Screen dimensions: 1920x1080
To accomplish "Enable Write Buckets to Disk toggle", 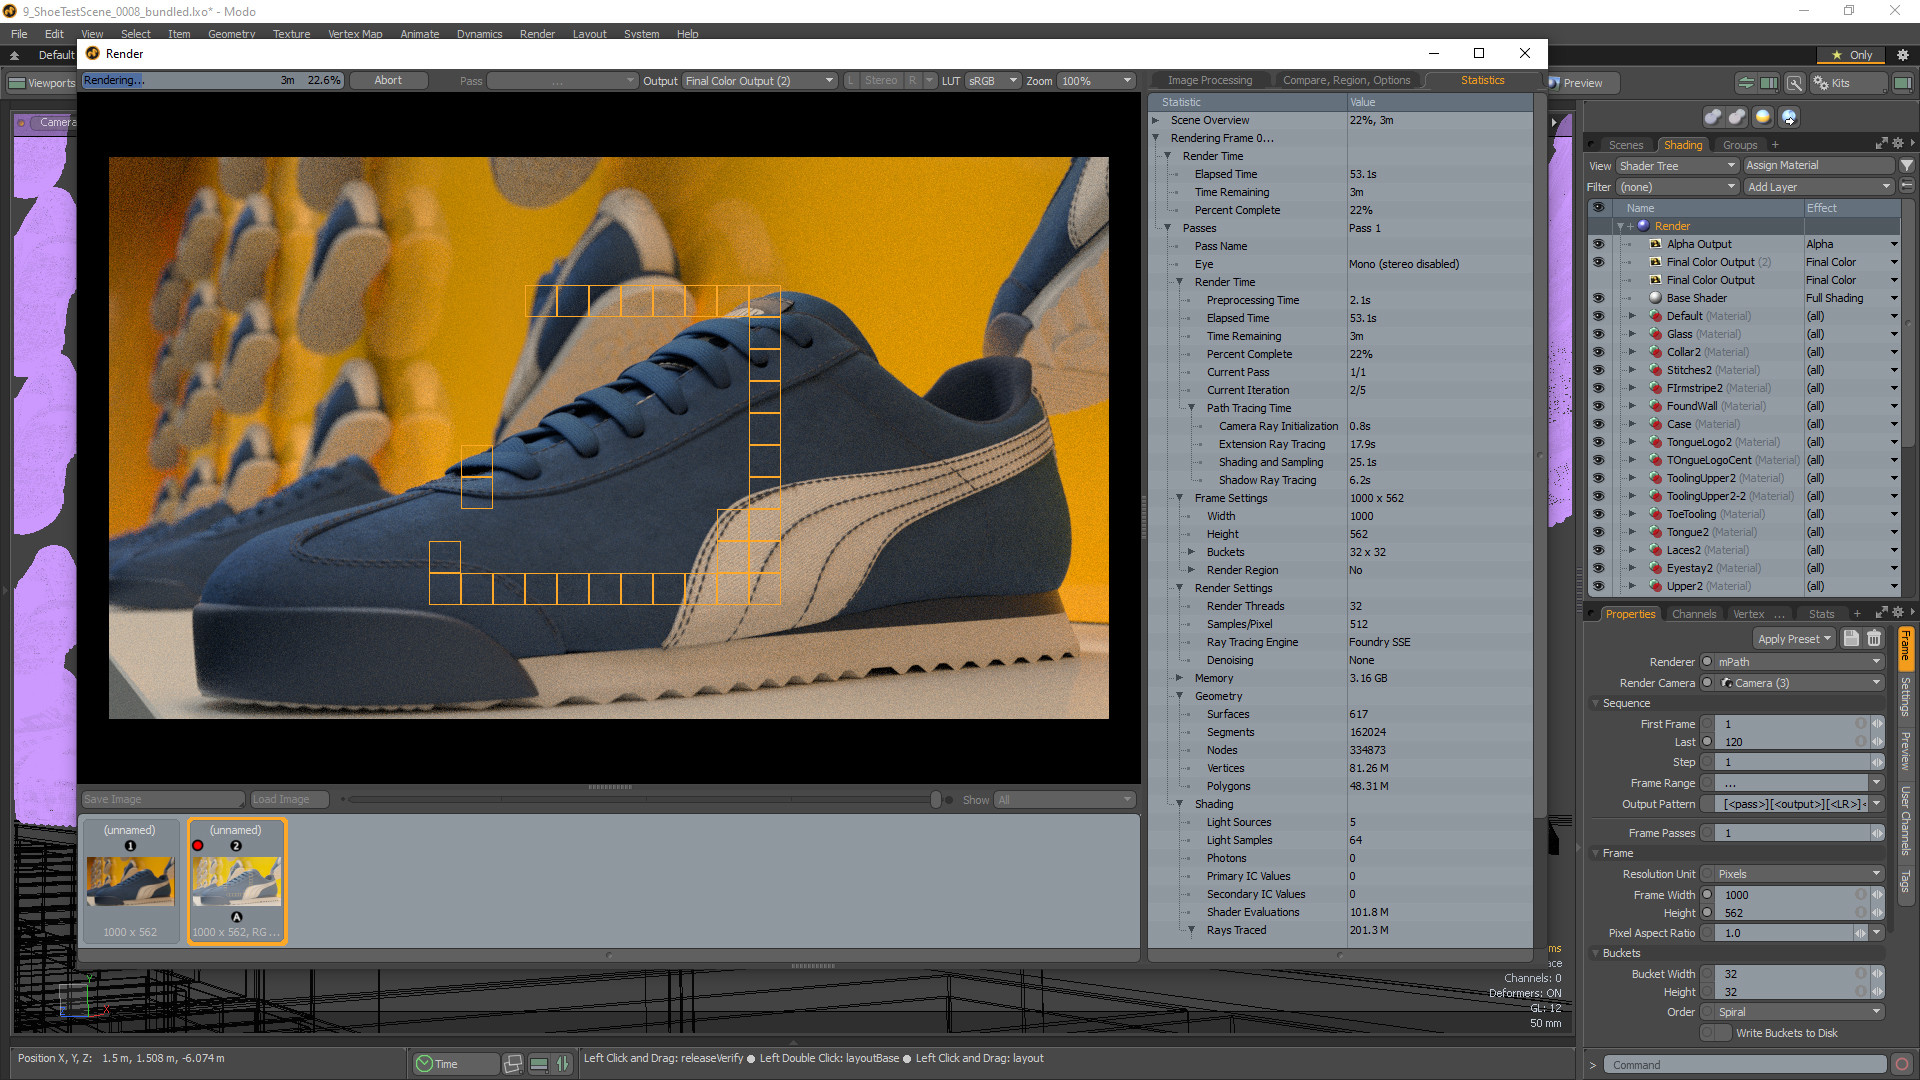I will (x=1716, y=1033).
